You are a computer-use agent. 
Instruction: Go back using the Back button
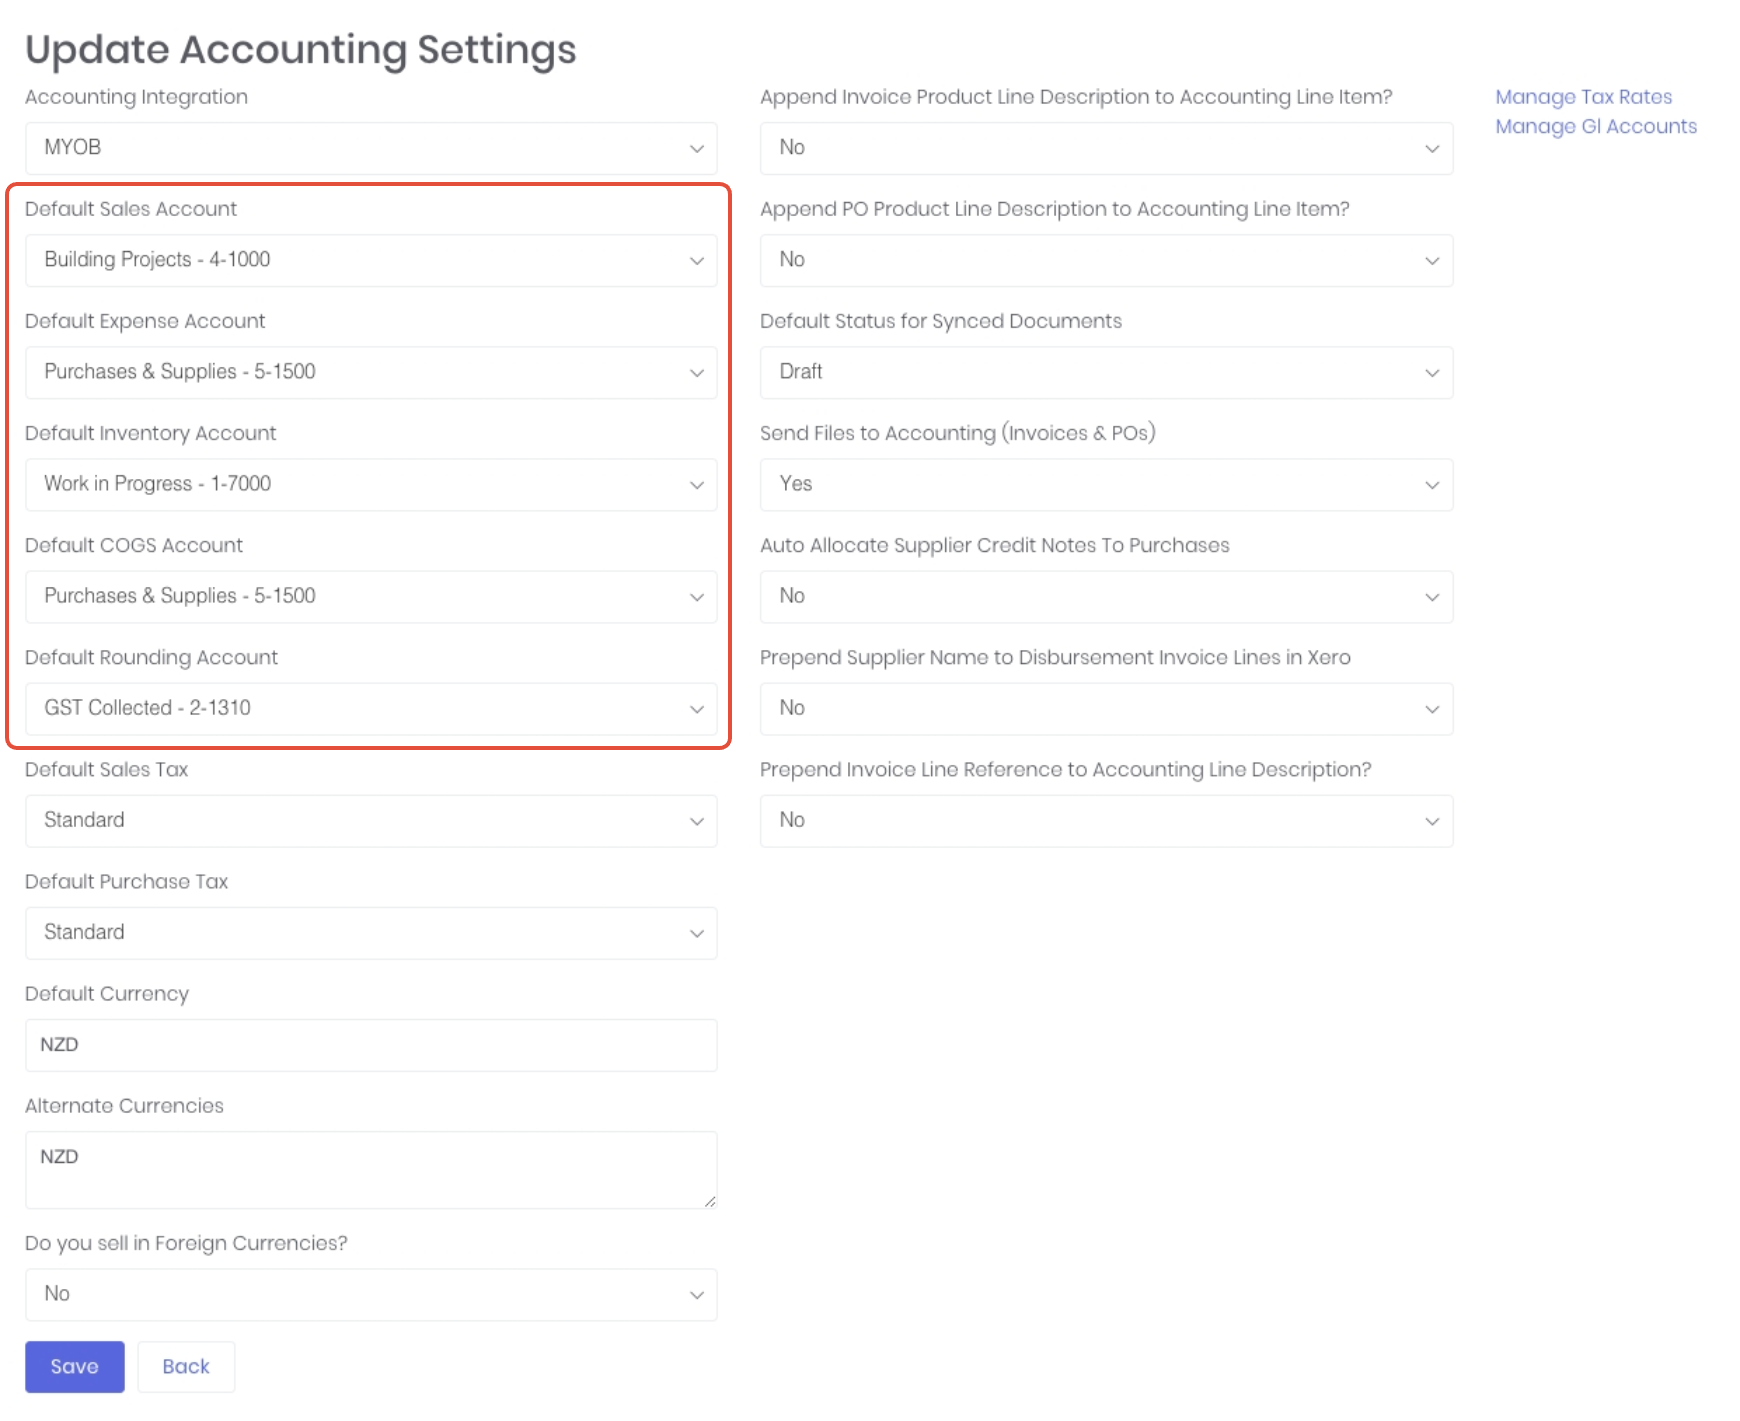pos(186,1366)
